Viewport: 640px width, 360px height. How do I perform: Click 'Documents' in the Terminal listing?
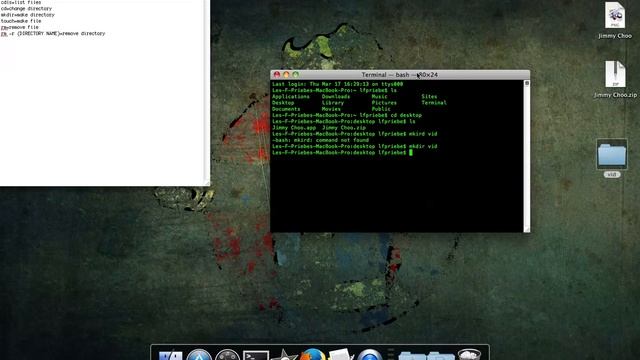[286, 109]
